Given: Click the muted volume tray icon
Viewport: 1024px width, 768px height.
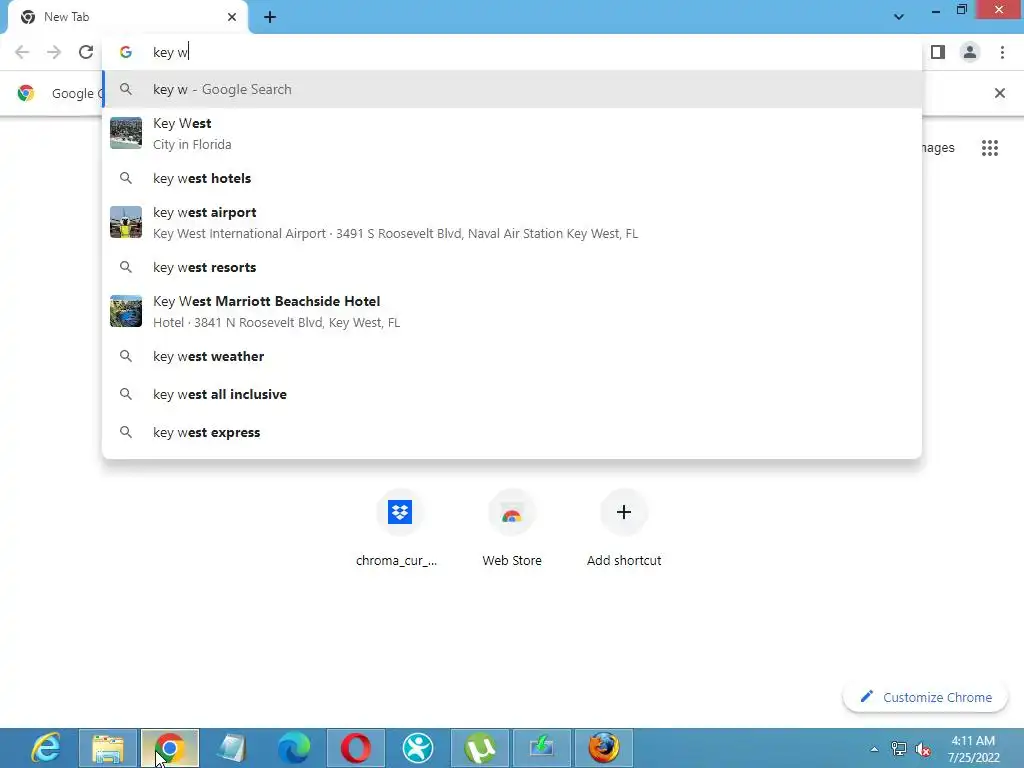Looking at the screenshot, I should [923, 749].
